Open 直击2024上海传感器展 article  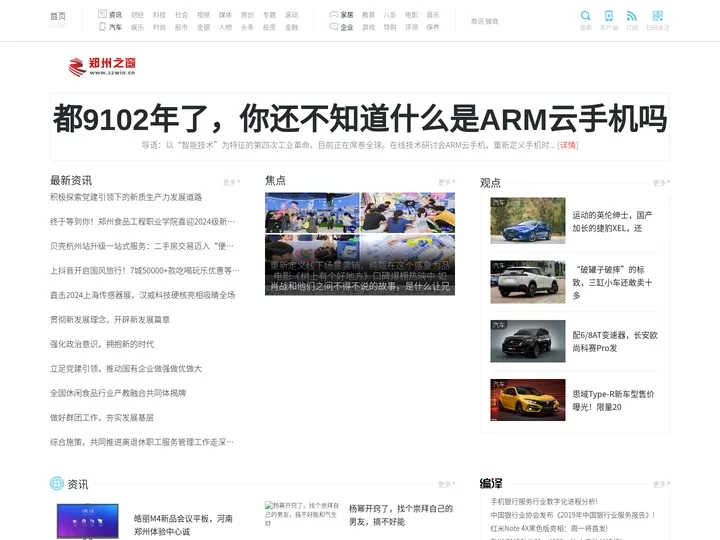(142, 295)
